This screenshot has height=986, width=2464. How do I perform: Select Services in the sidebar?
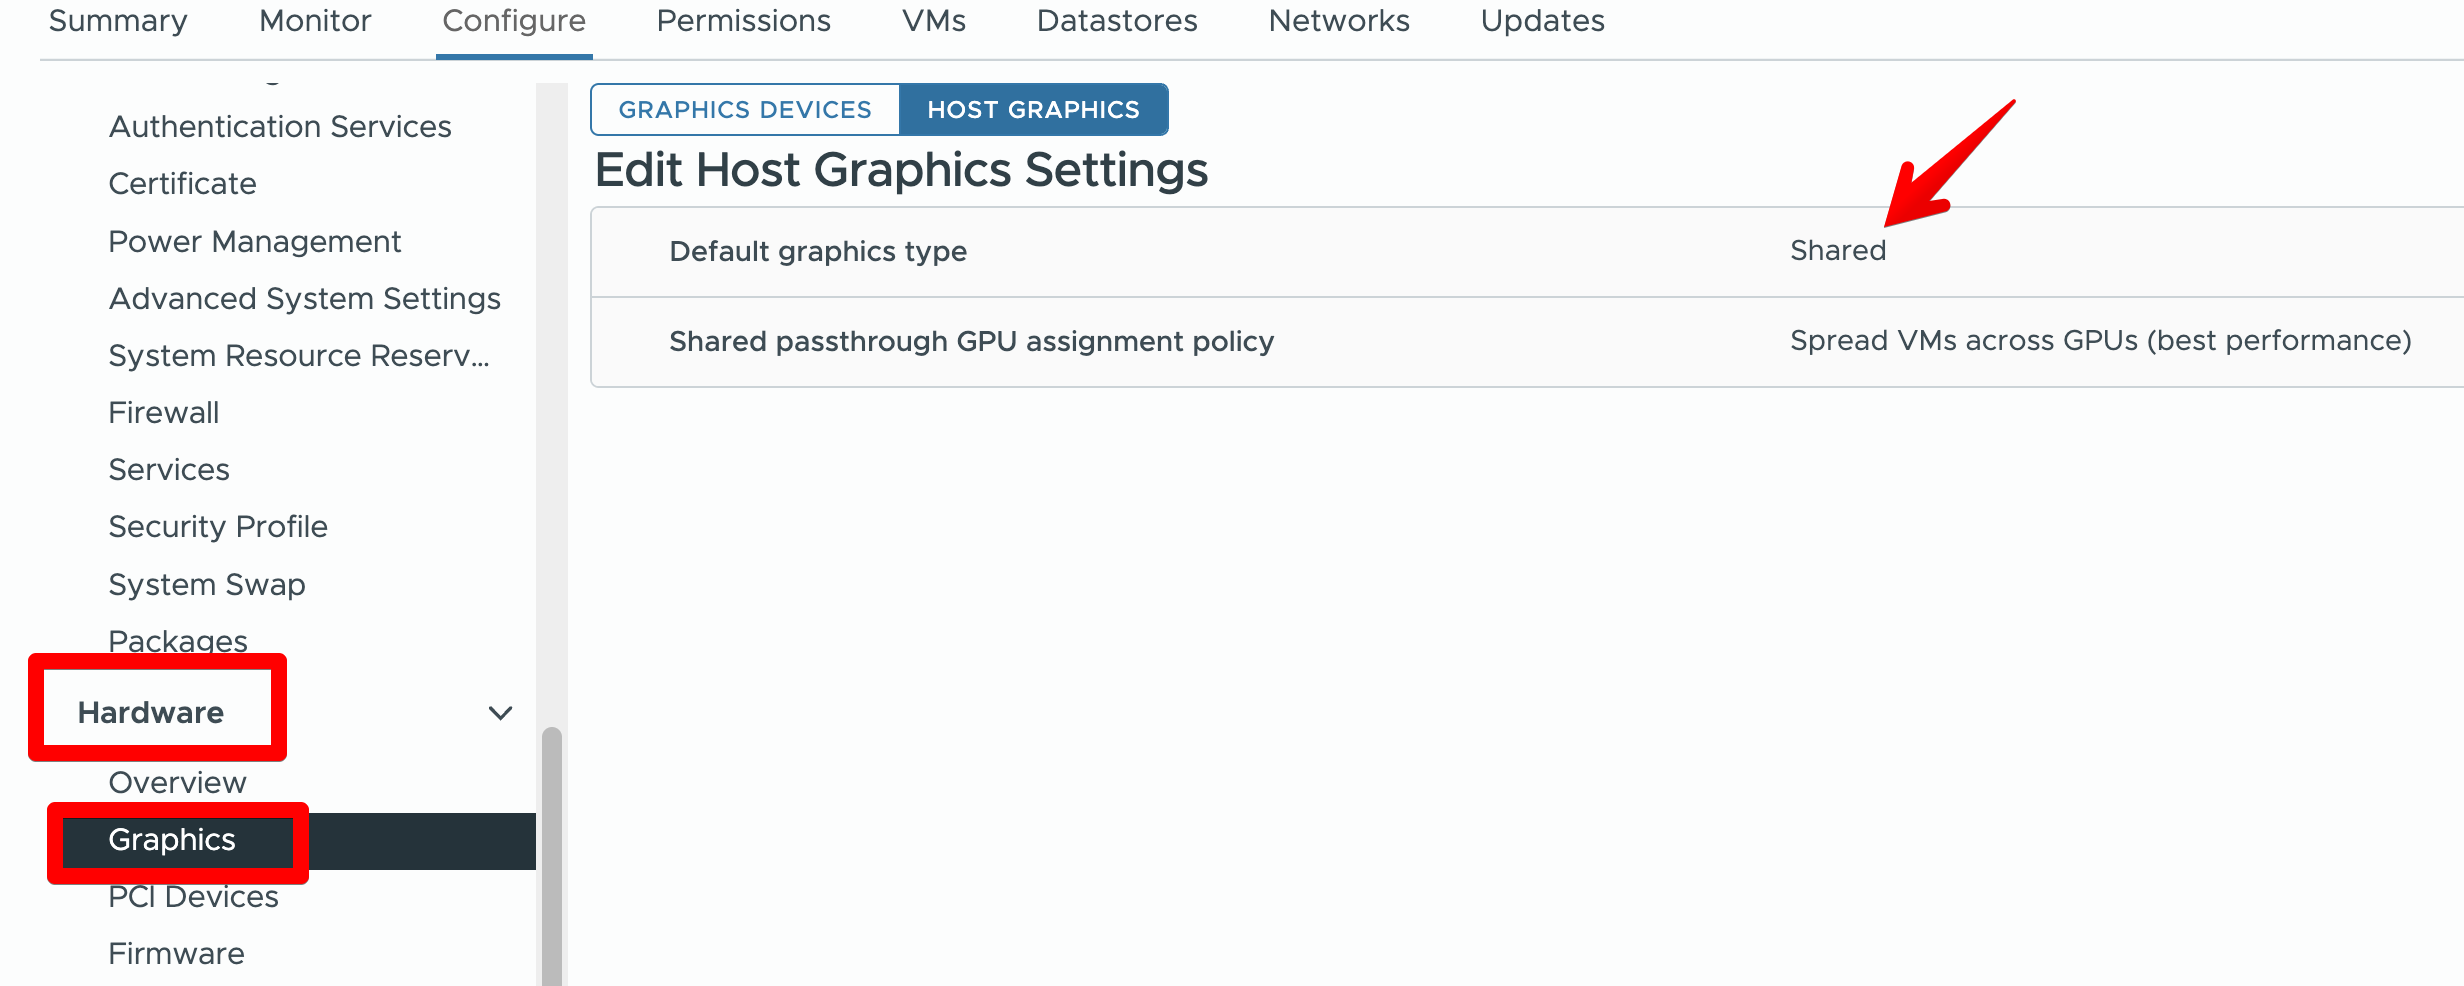click(169, 470)
